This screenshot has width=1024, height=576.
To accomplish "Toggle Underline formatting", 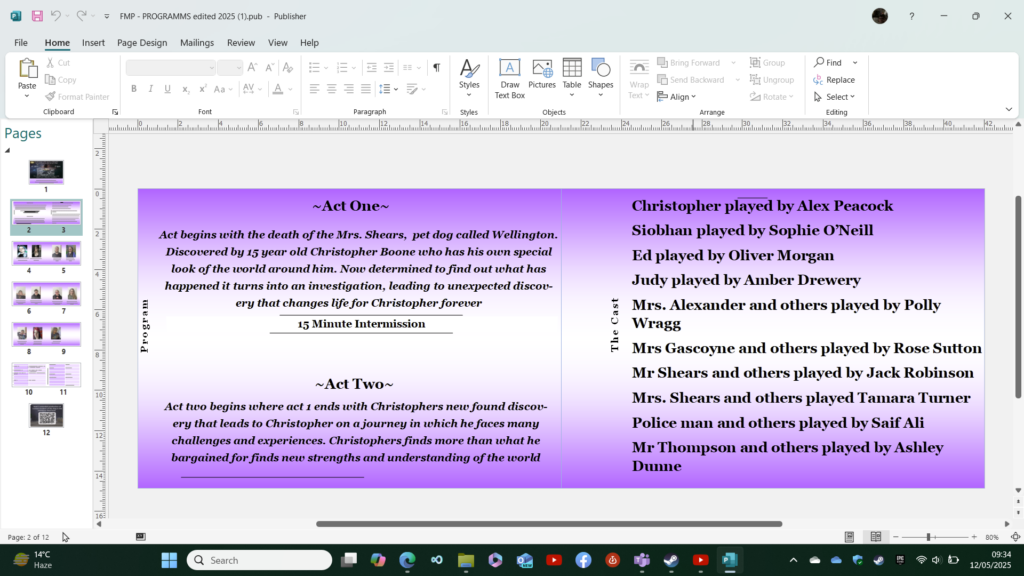I will click(168, 89).
